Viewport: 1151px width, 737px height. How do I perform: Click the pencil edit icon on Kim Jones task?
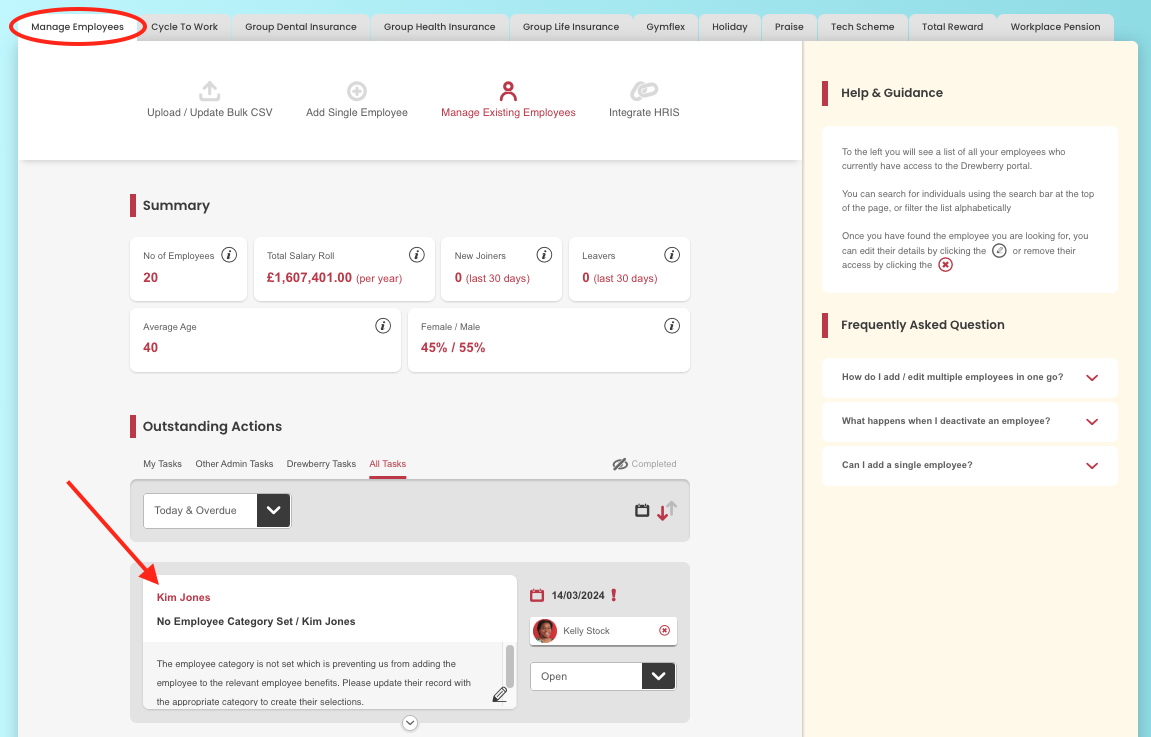500,694
